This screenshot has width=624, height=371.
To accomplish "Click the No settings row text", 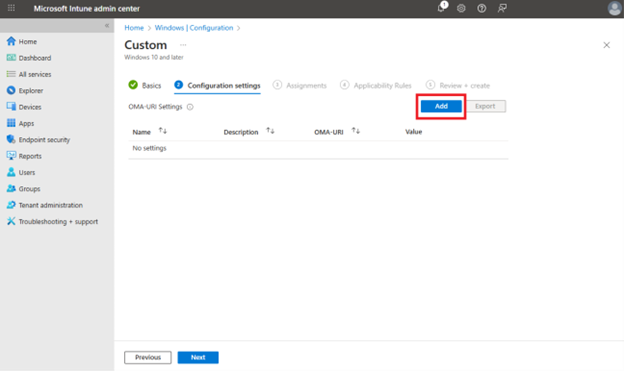I will [x=149, y=148].
